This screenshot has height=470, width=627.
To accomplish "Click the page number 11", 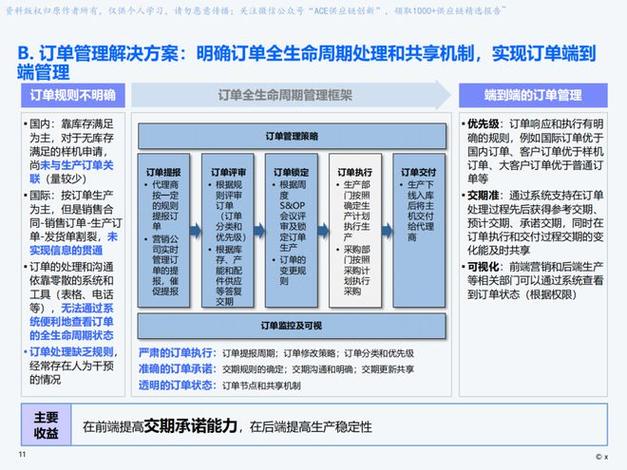I will 22,454.
